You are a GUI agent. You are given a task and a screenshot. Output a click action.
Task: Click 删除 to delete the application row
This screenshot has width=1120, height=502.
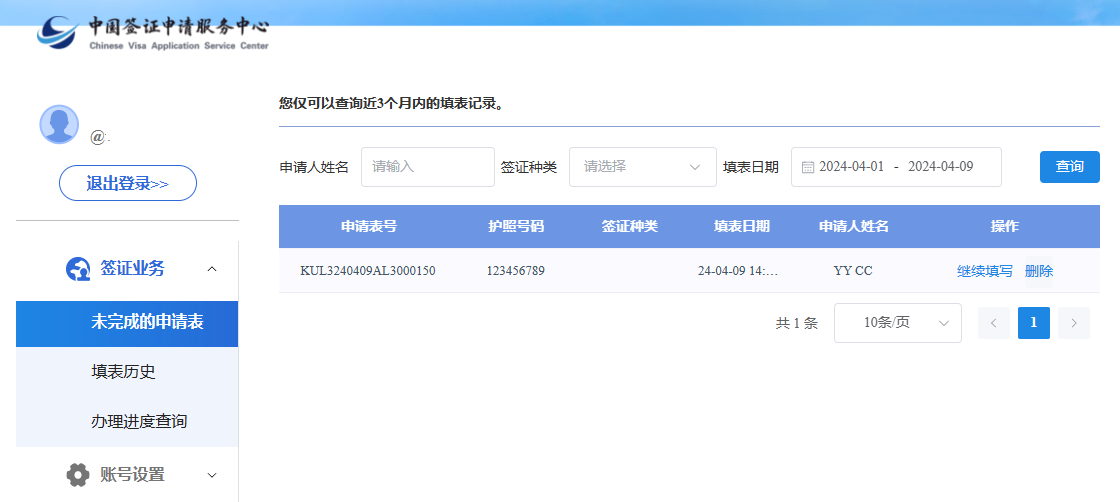[x=1038, y=271]
